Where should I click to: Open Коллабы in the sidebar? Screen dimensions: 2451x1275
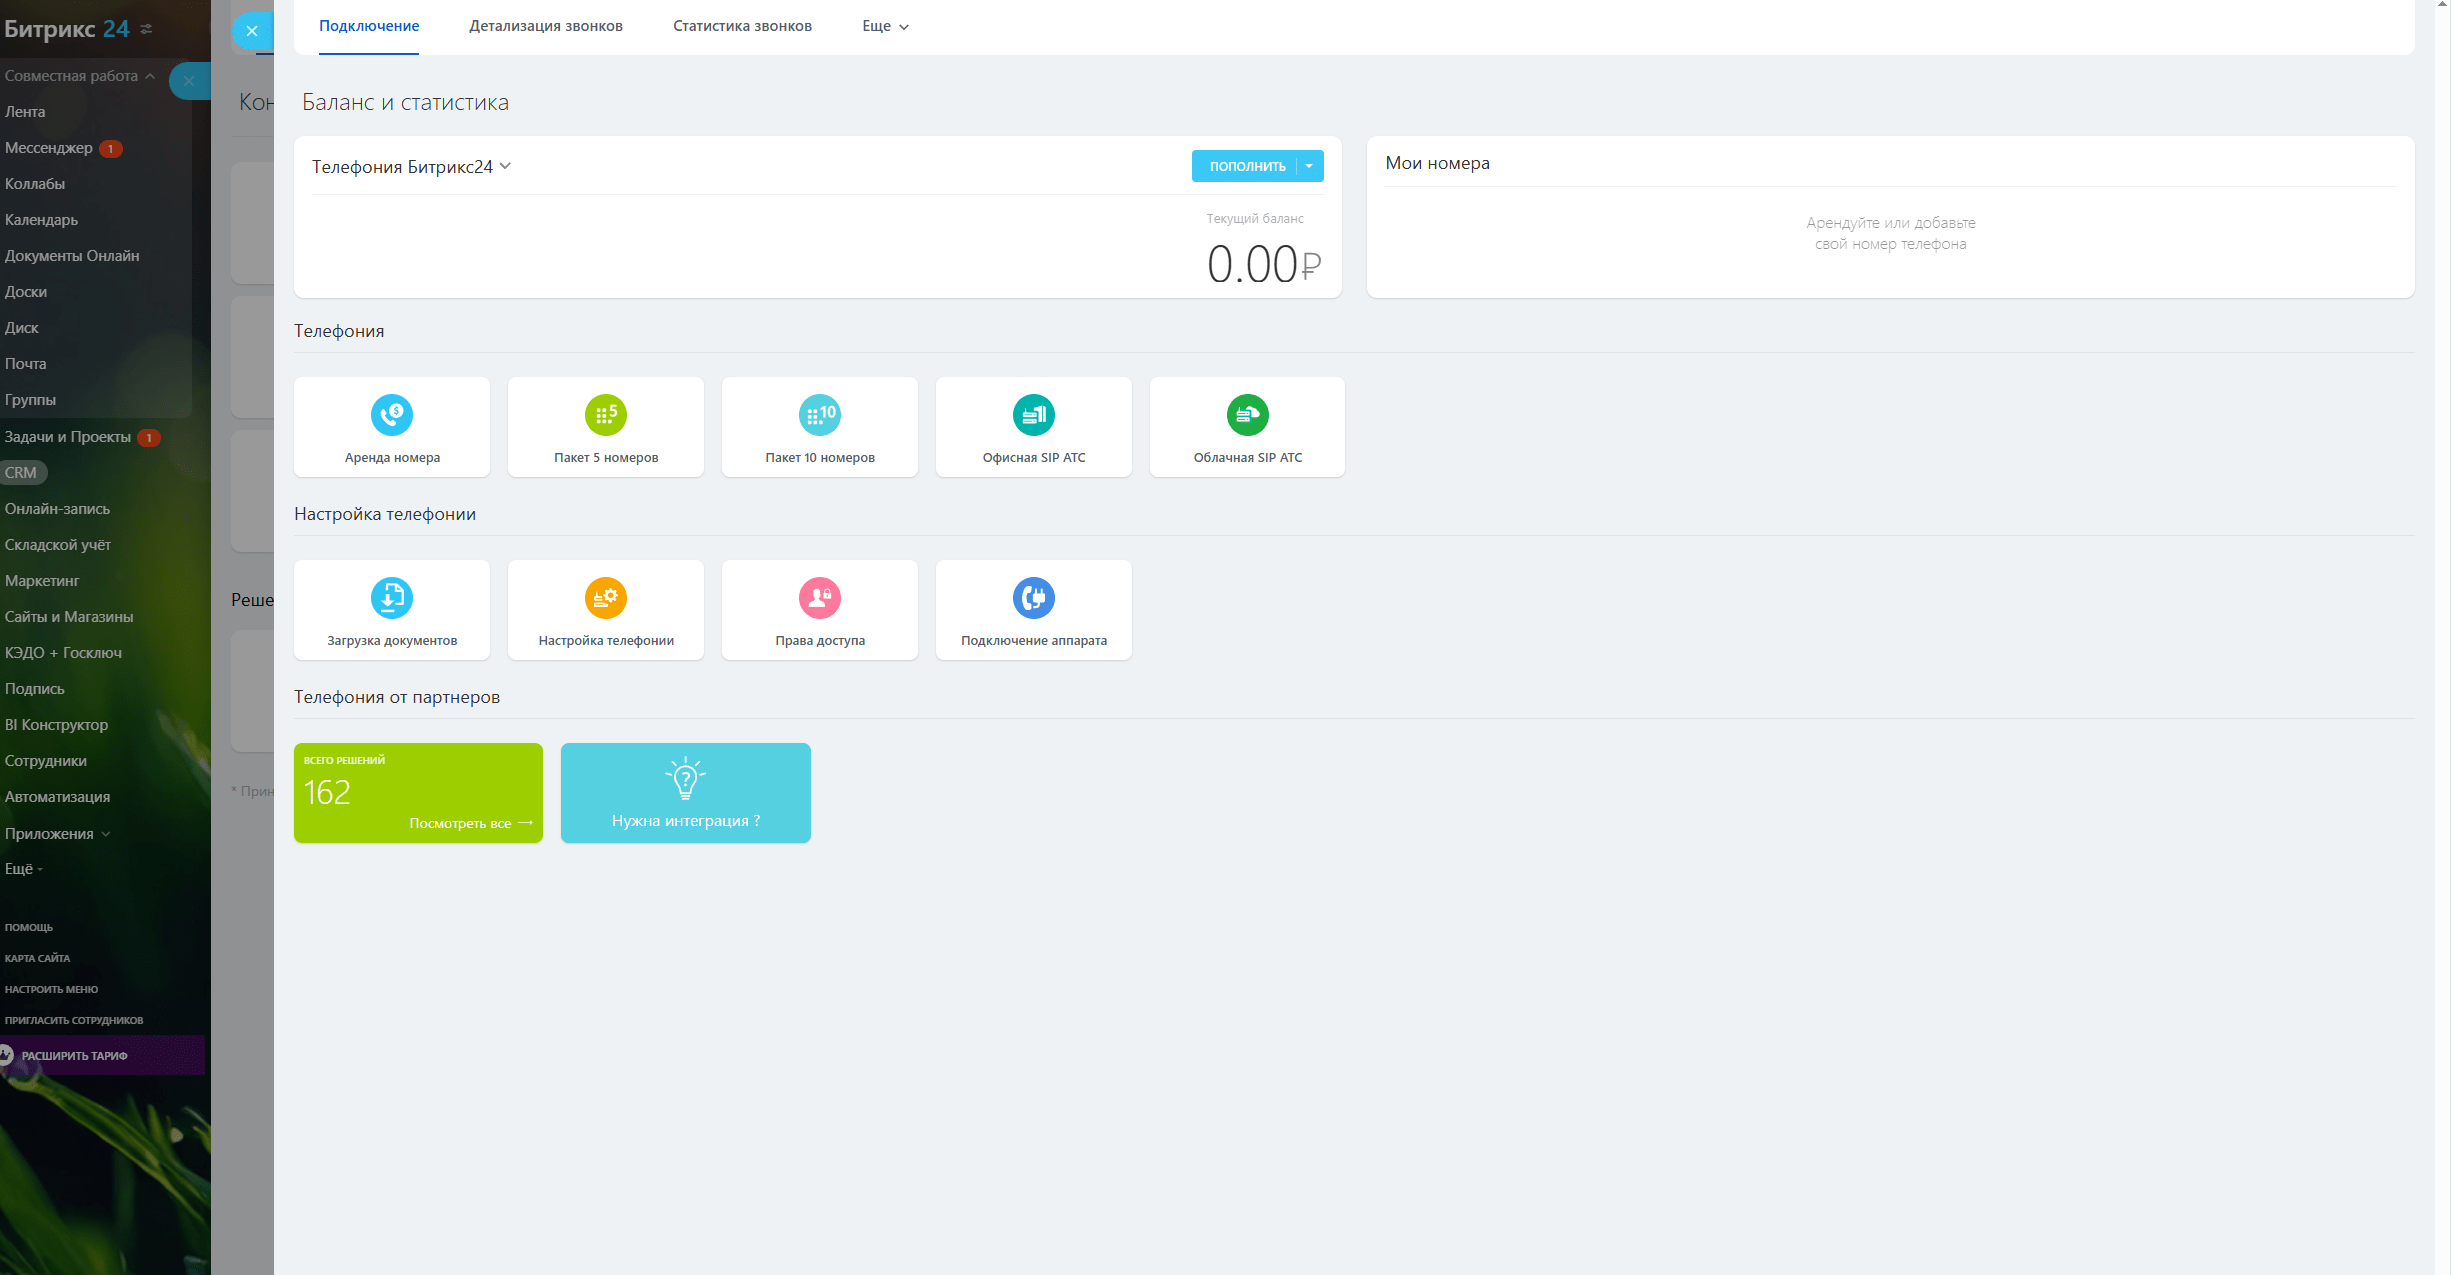click(x=34, y=184)
